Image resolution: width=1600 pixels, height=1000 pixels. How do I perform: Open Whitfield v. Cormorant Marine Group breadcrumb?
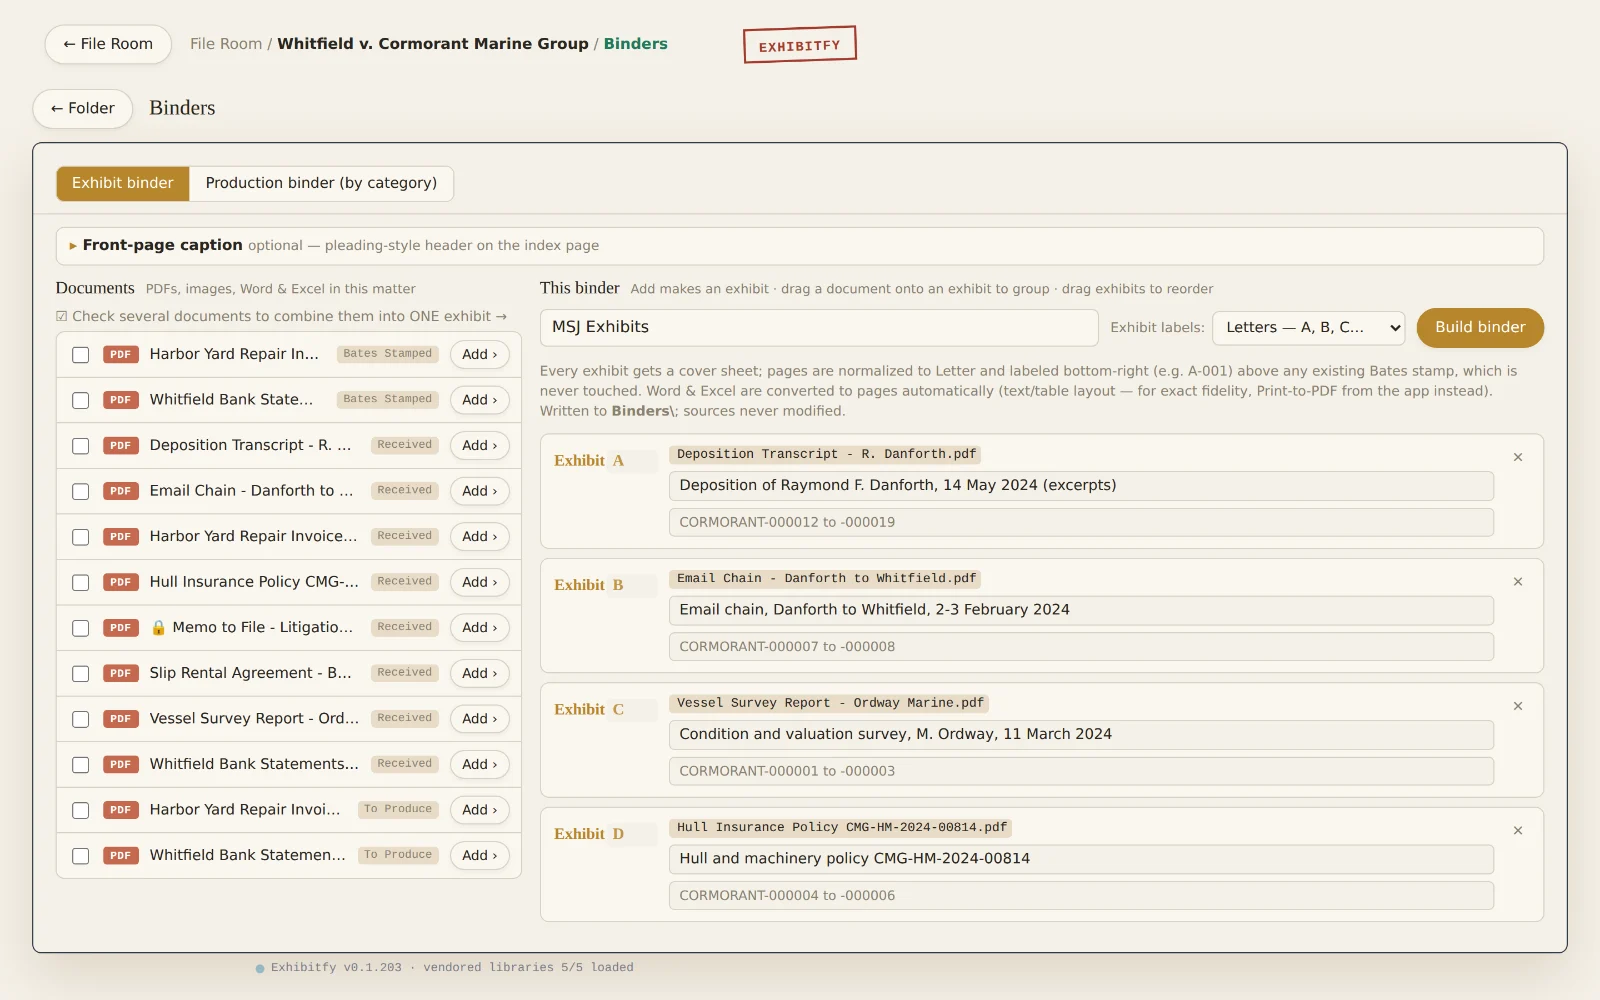click(432, 44)
